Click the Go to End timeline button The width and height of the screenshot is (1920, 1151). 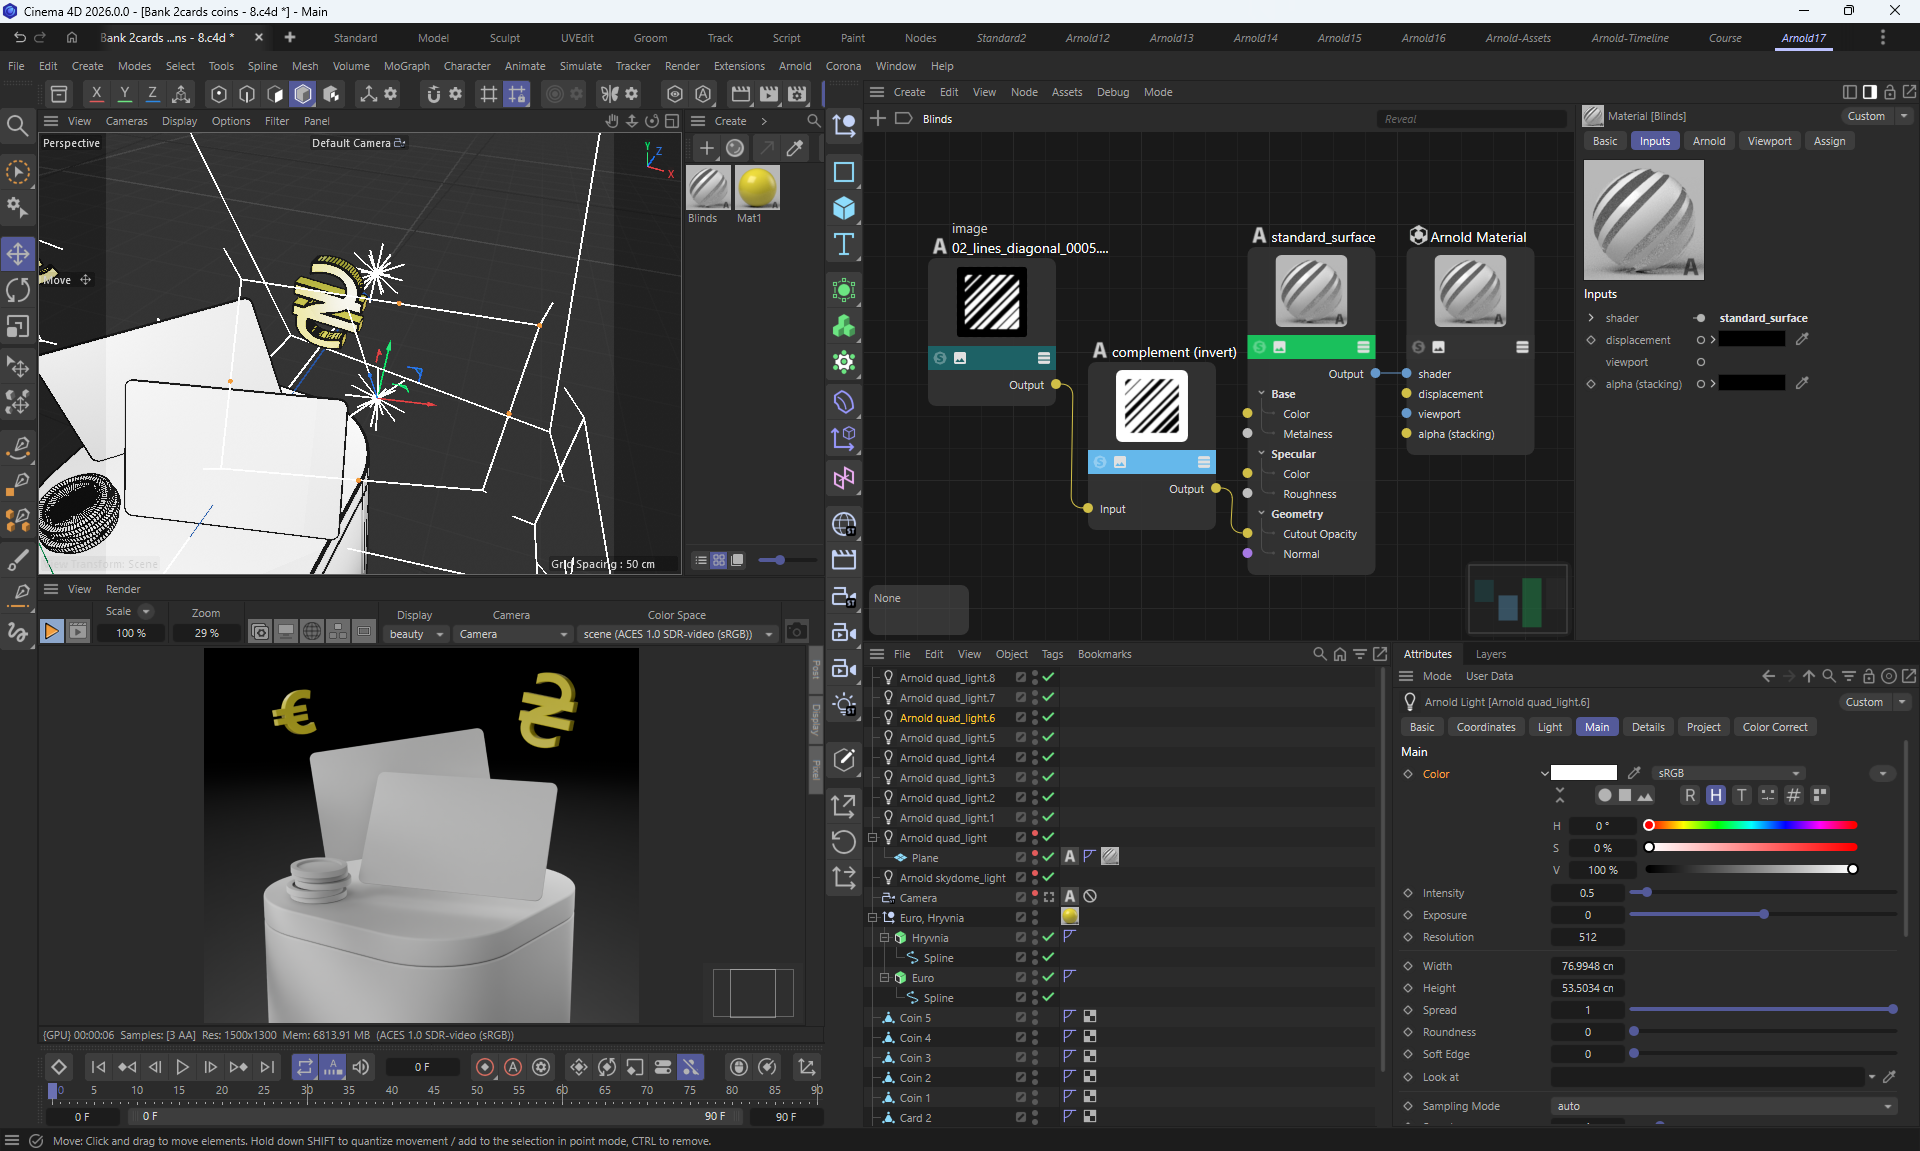tap(267, 1067)
